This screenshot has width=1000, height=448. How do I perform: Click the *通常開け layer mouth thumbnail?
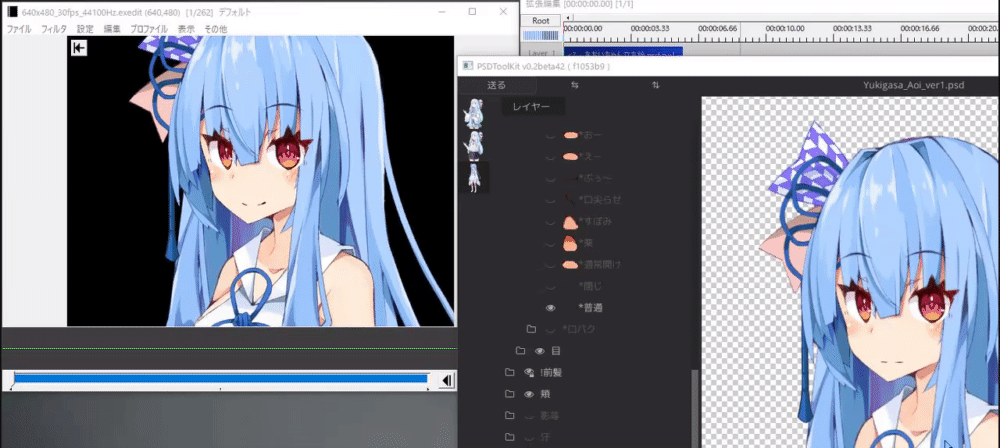click(x=570, y=264)
